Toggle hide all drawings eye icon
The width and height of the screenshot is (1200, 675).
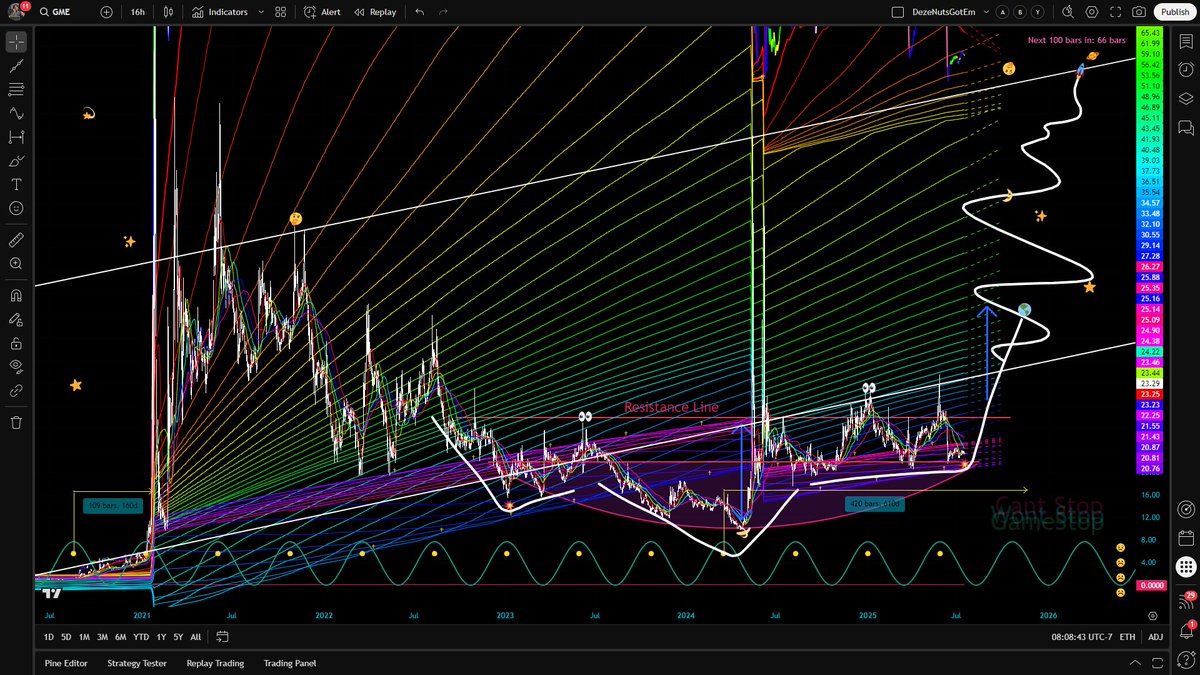16,367
